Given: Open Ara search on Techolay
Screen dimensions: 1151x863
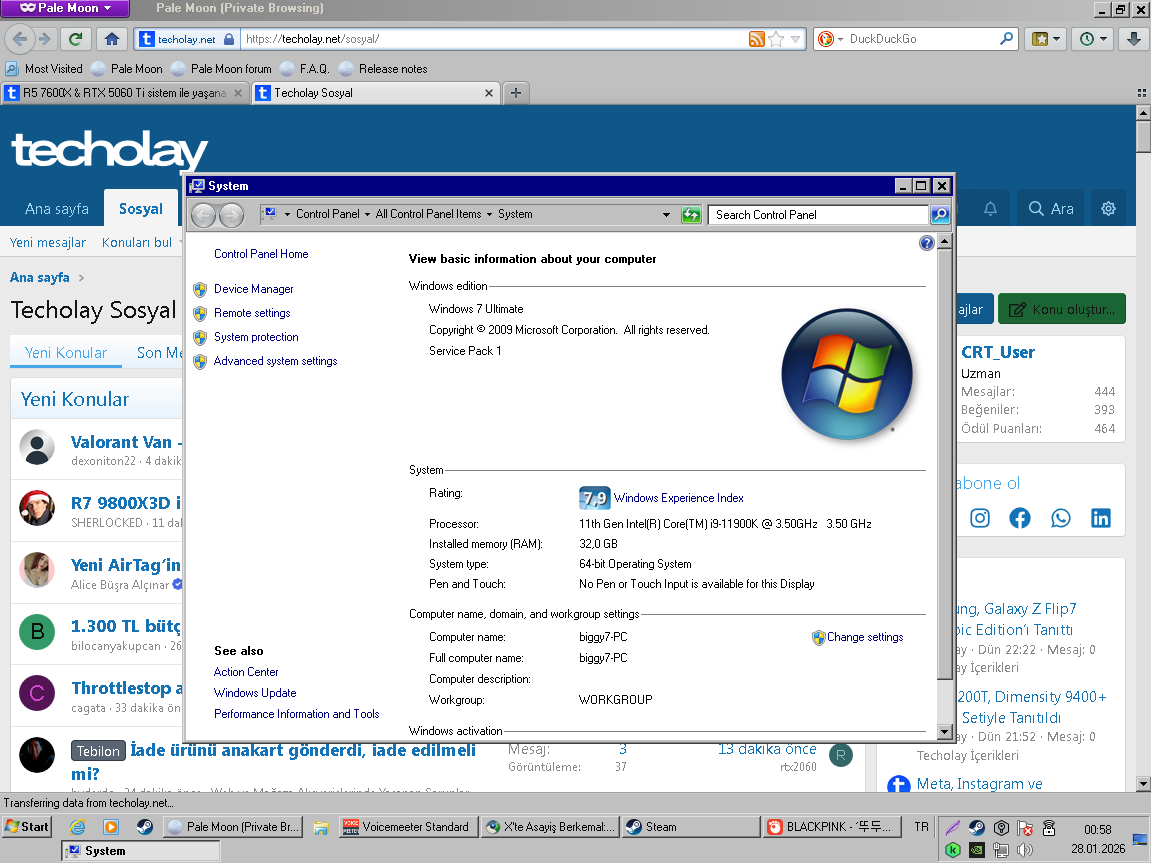Looking at the screenshot, I should pyautogui.click(x=1050, y=208).
